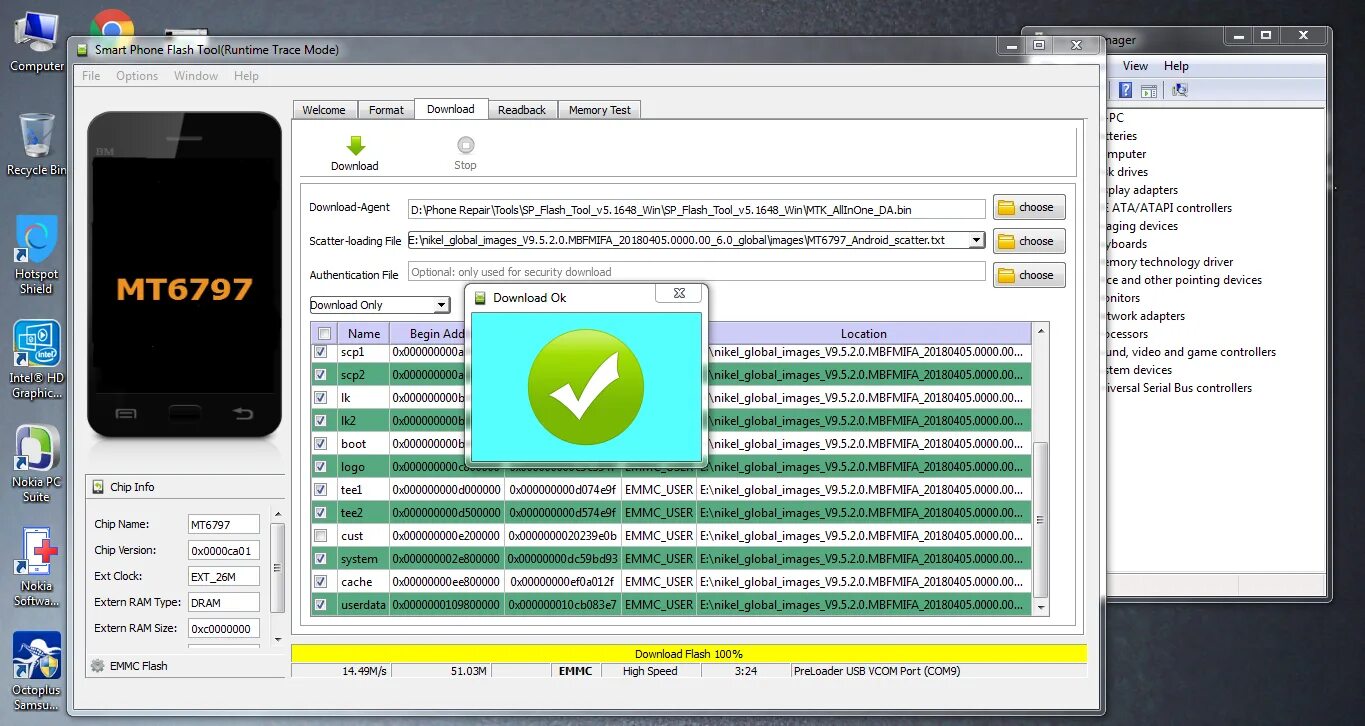
Task: Click the phone Home button on MT6797 image
Action: [184, 413]
